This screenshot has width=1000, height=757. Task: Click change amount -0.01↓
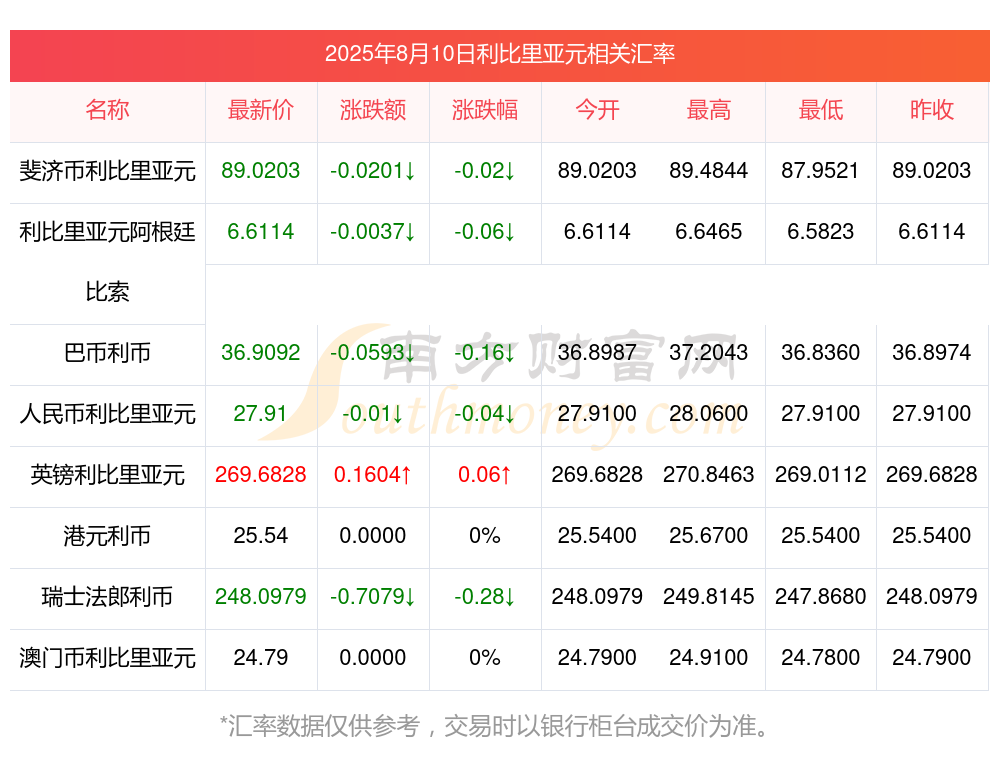pos(373,413)
